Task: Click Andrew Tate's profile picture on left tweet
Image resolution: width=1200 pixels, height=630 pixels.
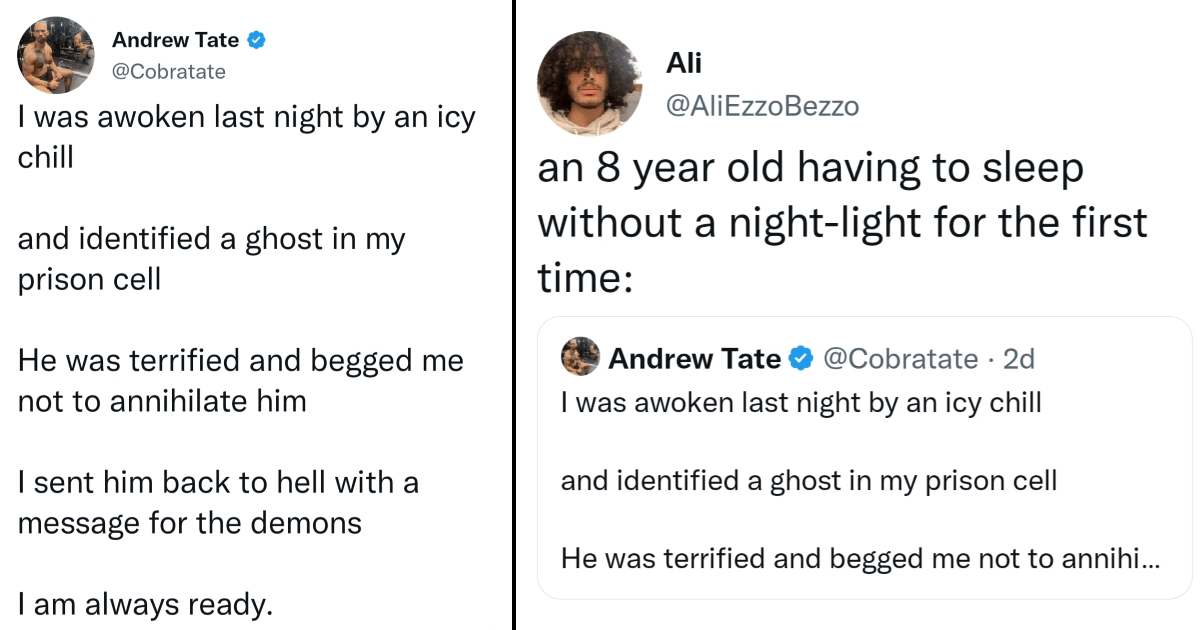Action: 56,56
